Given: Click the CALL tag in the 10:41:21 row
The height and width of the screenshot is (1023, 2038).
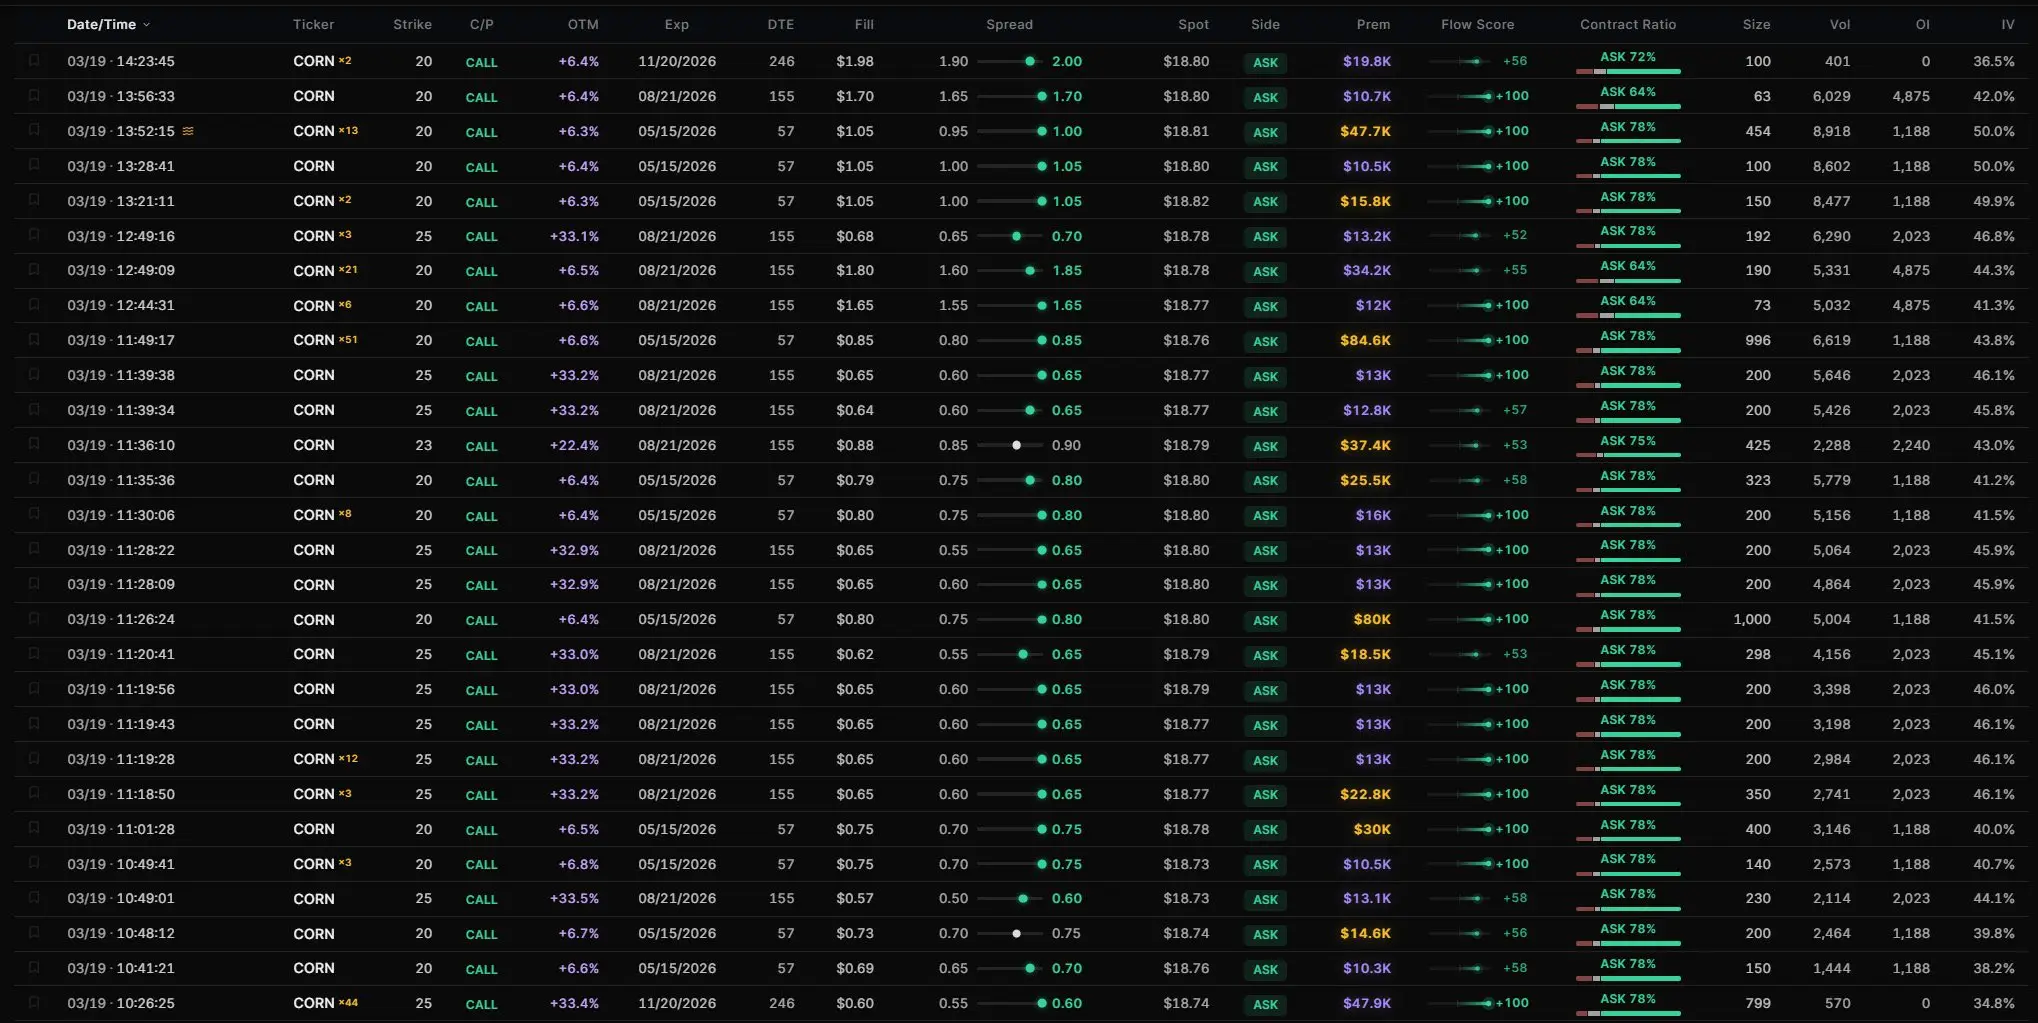Looking at the screenshot, I should [481, 969].
